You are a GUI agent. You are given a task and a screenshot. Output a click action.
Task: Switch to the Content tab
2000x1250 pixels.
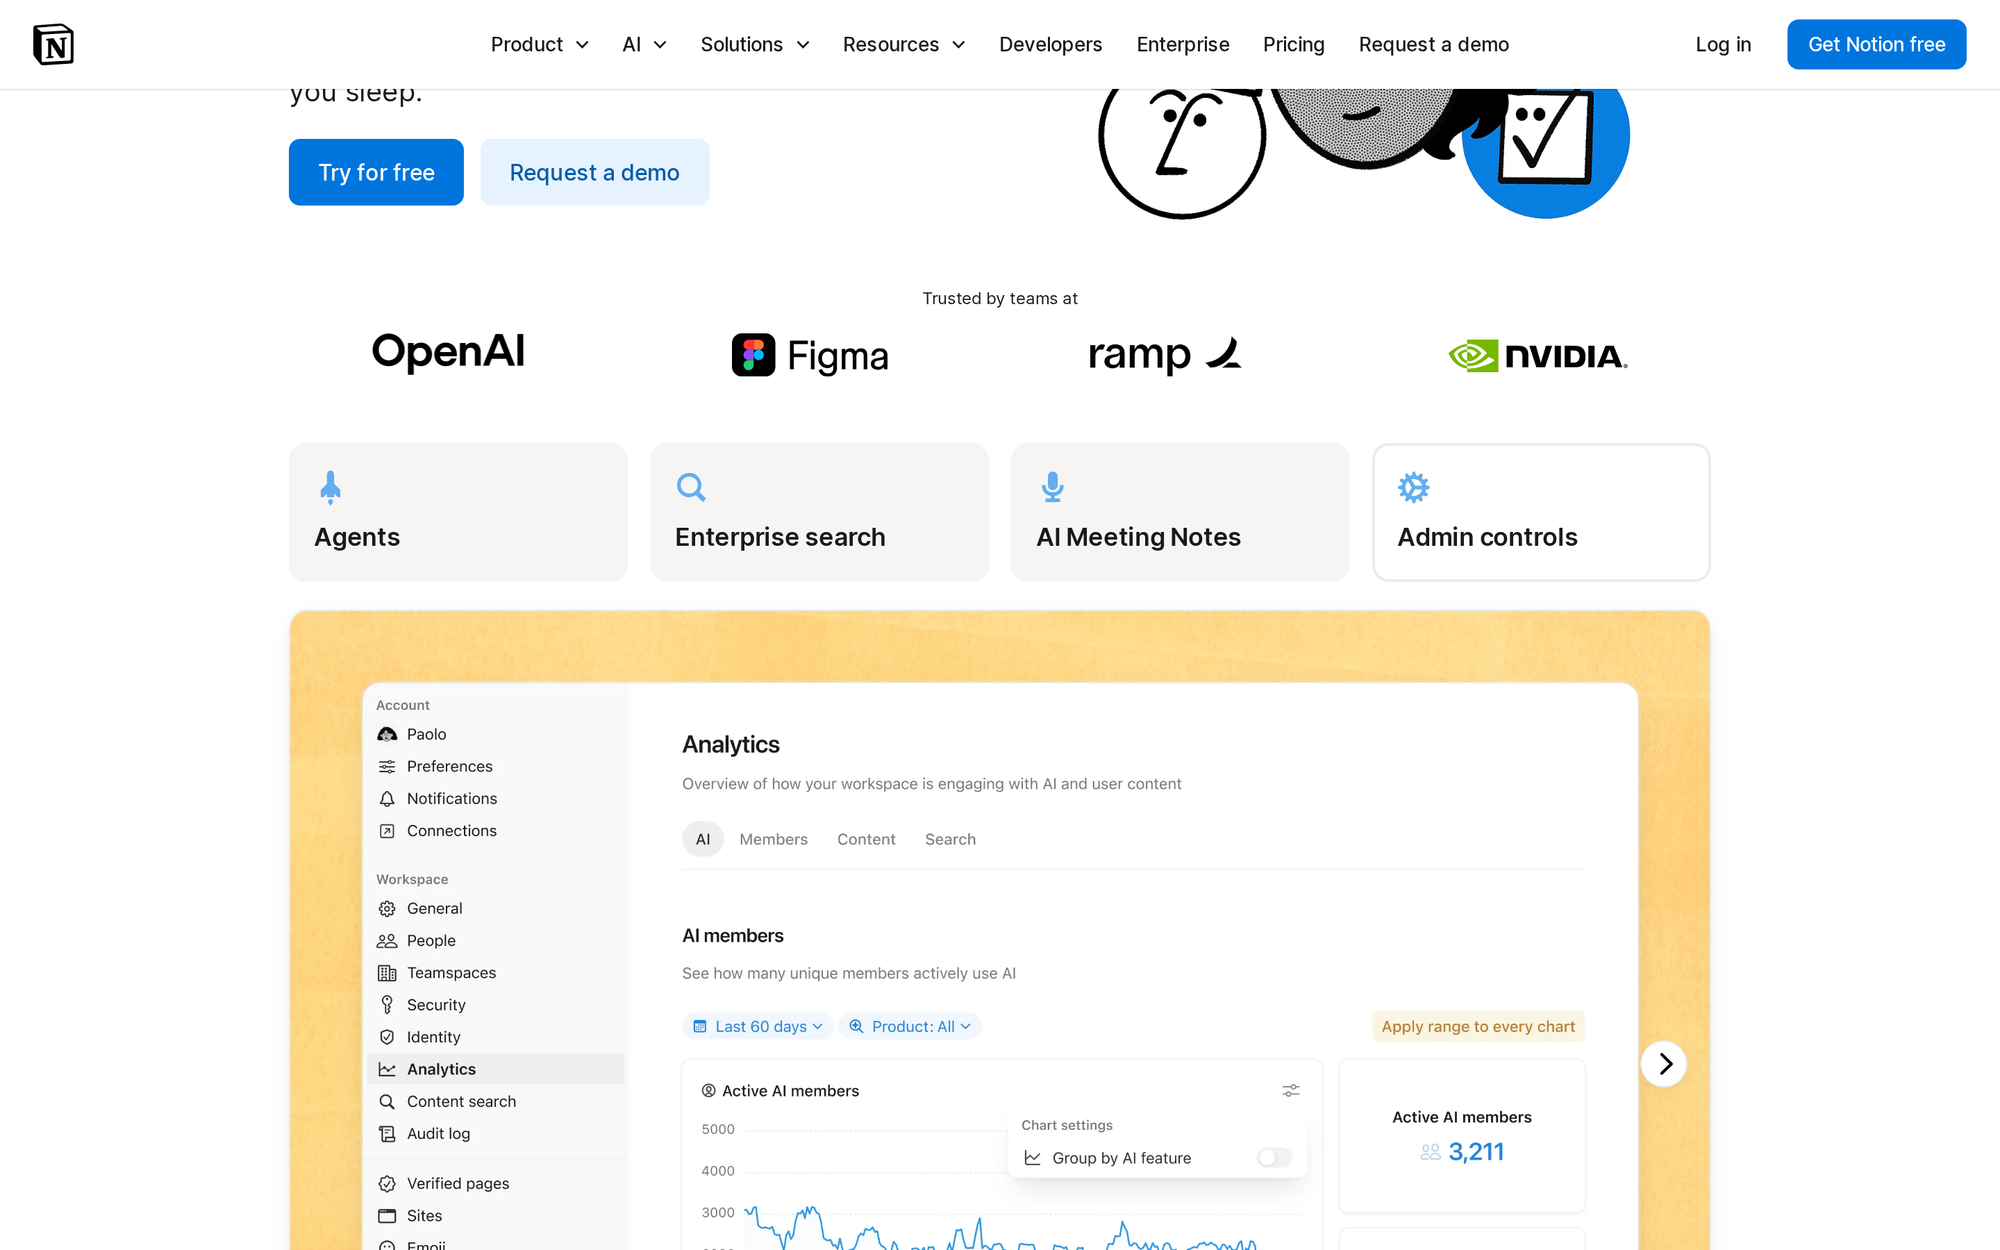[866, 839]
